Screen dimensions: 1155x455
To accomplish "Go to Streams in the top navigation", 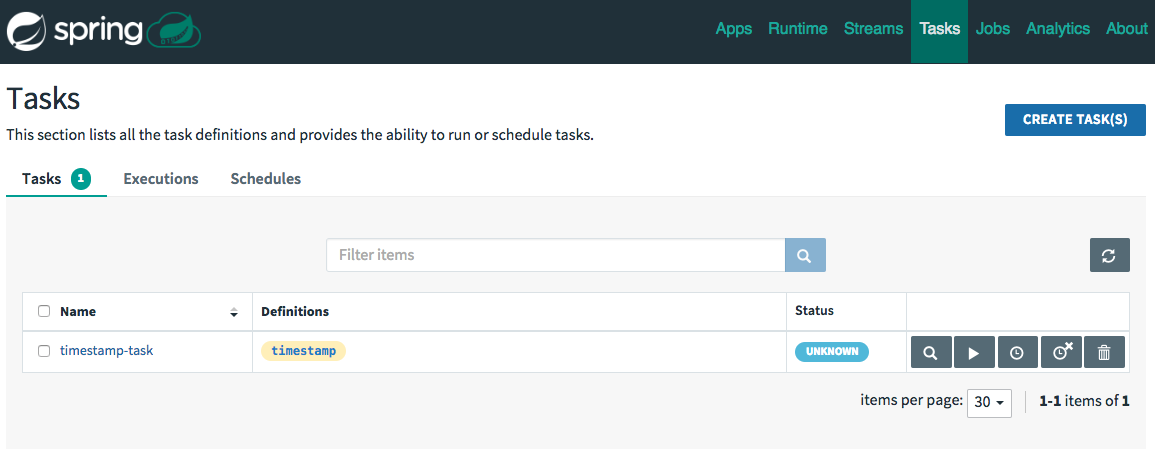I will pos(873,29).
